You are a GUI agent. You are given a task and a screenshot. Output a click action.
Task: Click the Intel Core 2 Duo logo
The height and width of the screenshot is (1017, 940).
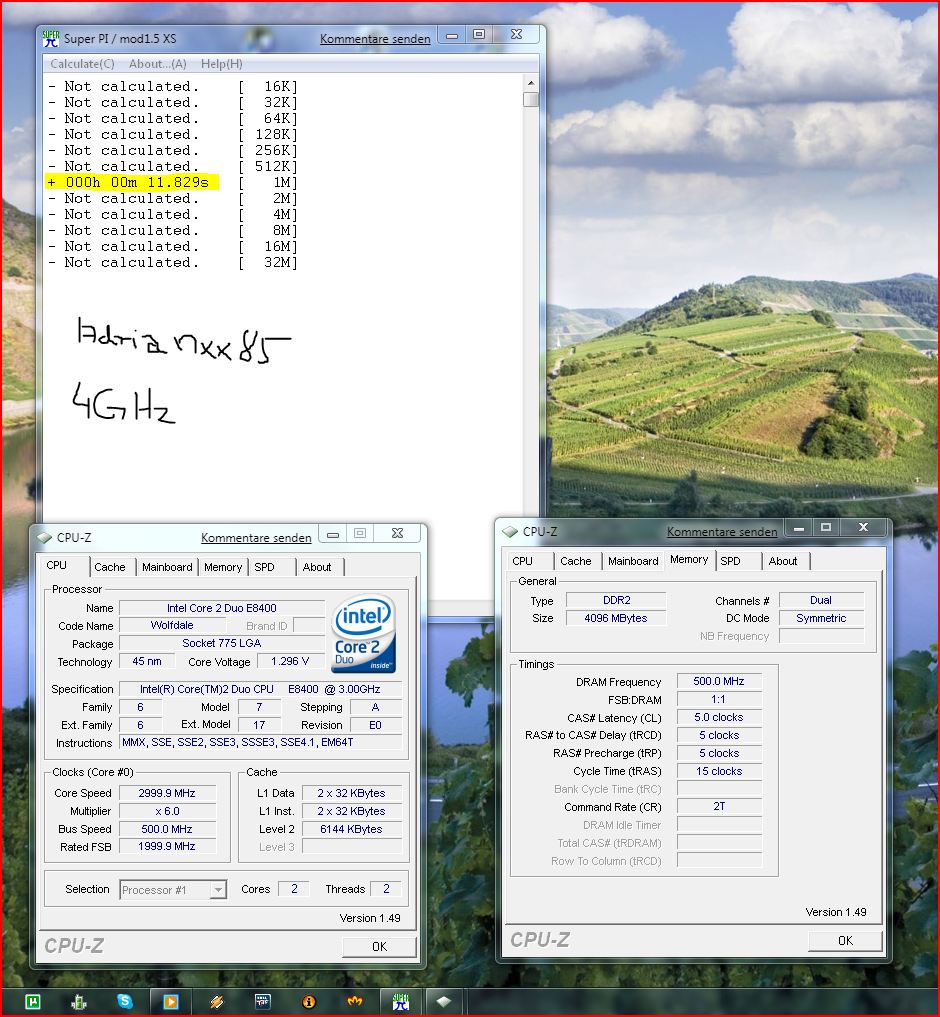(364, 633)
